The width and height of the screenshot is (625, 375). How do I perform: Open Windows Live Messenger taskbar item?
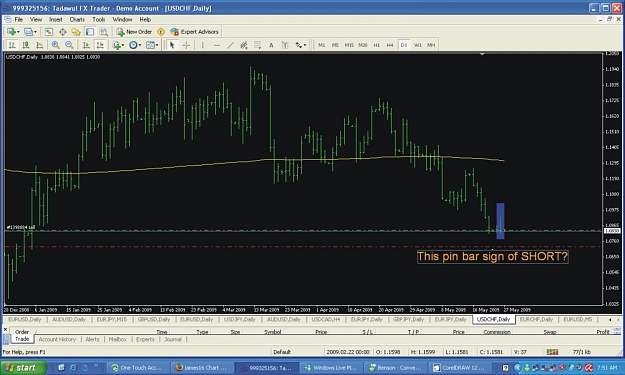click(x=330, y=368)
